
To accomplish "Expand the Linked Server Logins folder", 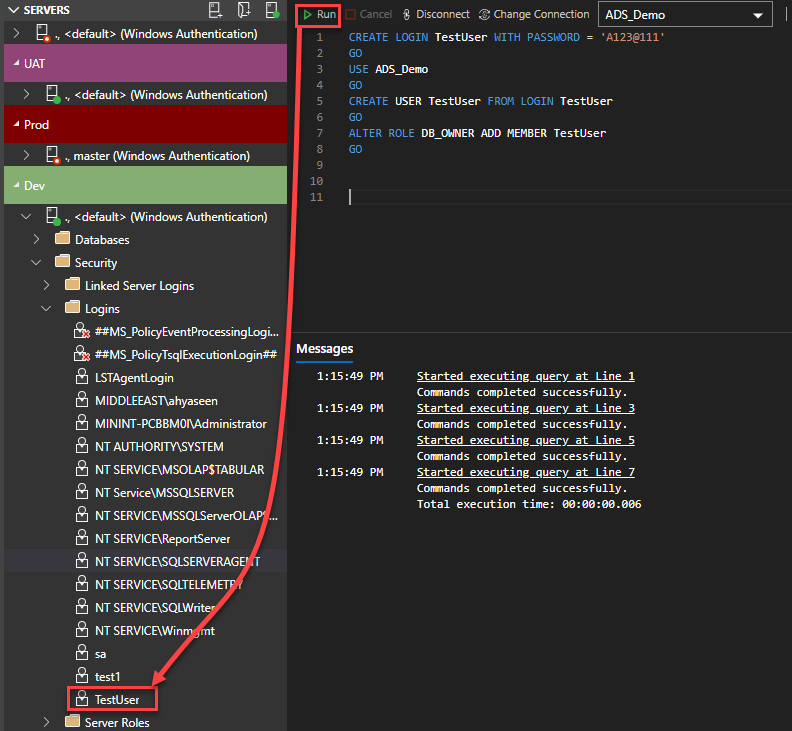I will tap(47, 286).
